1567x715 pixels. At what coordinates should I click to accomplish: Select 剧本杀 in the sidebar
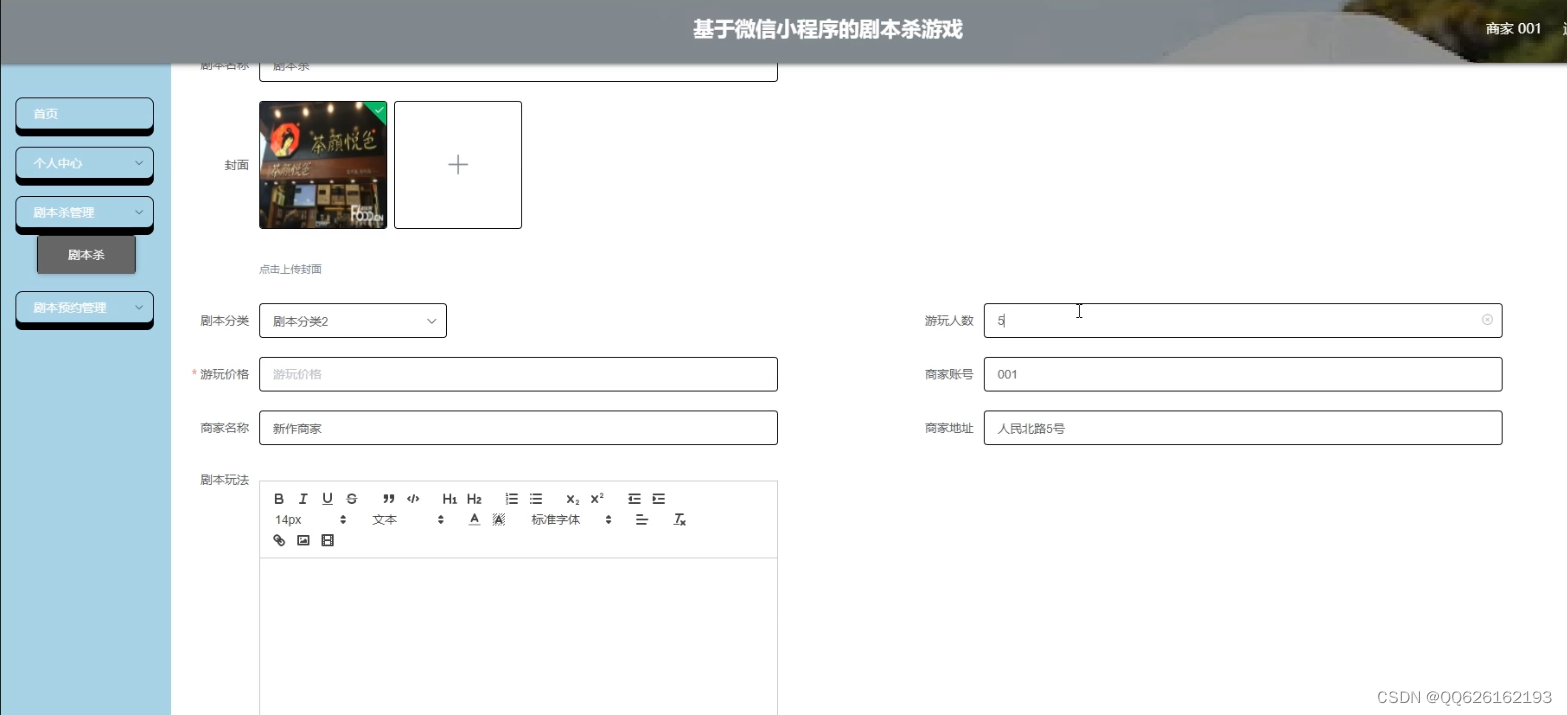(86, 254)
